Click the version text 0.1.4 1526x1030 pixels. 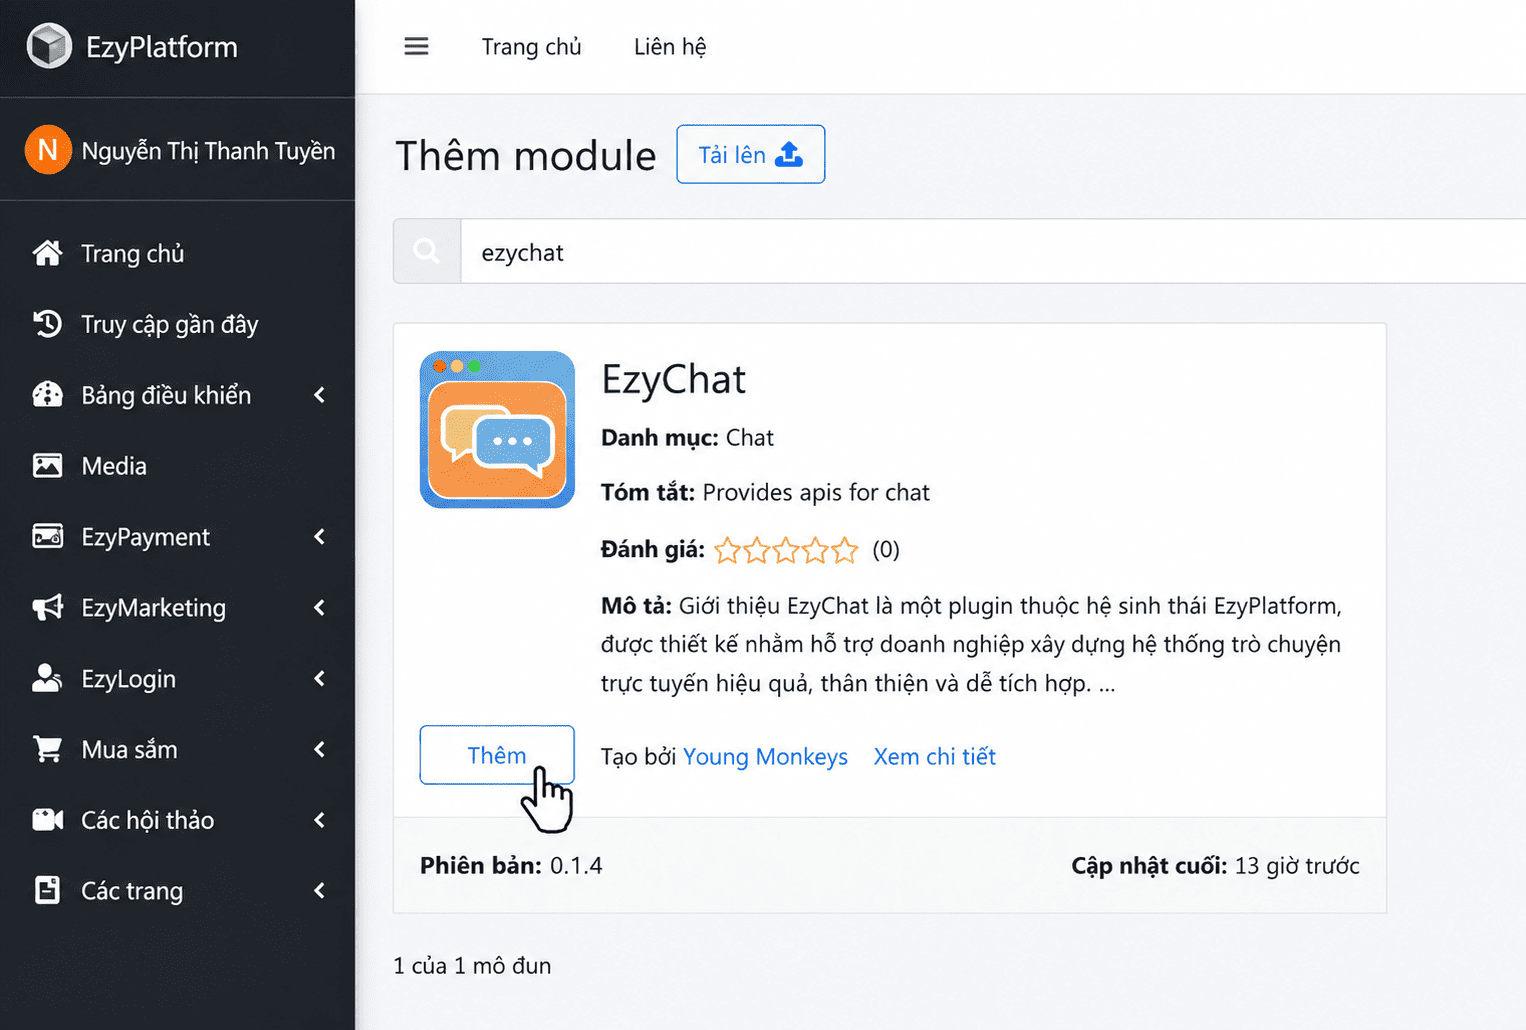(576, 866)
